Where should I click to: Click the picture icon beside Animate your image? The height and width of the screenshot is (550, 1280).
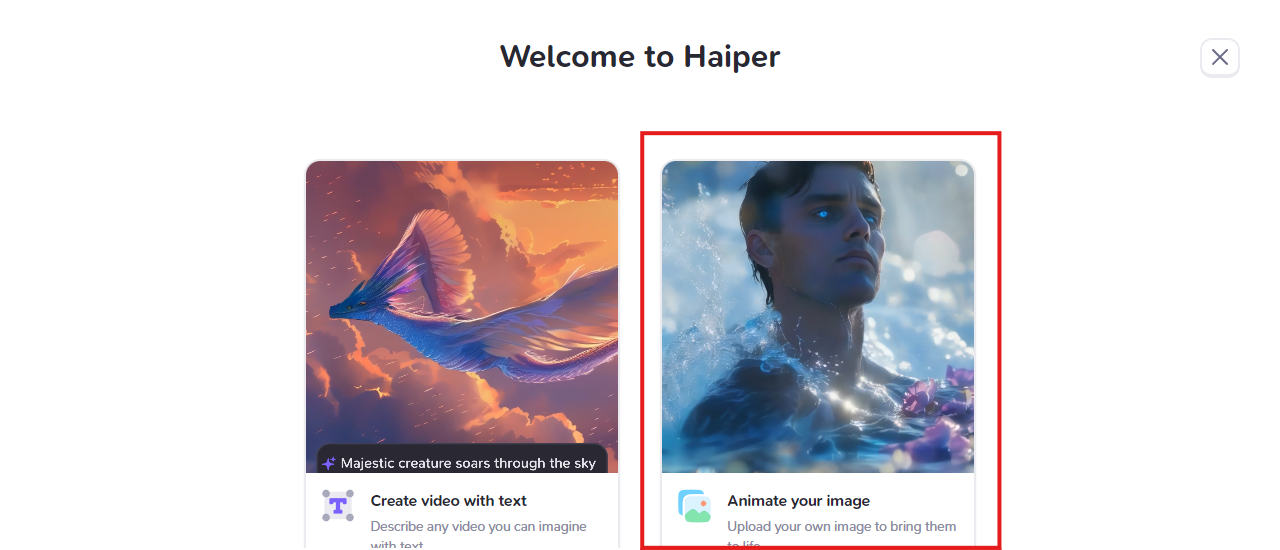(x=694, y=506)
